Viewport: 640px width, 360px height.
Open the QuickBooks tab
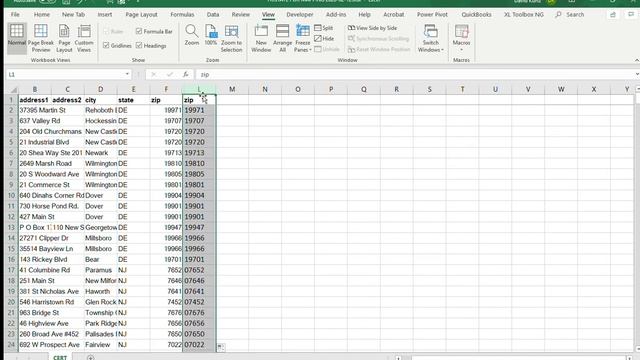pyautogui.click(x=476, y=14)
